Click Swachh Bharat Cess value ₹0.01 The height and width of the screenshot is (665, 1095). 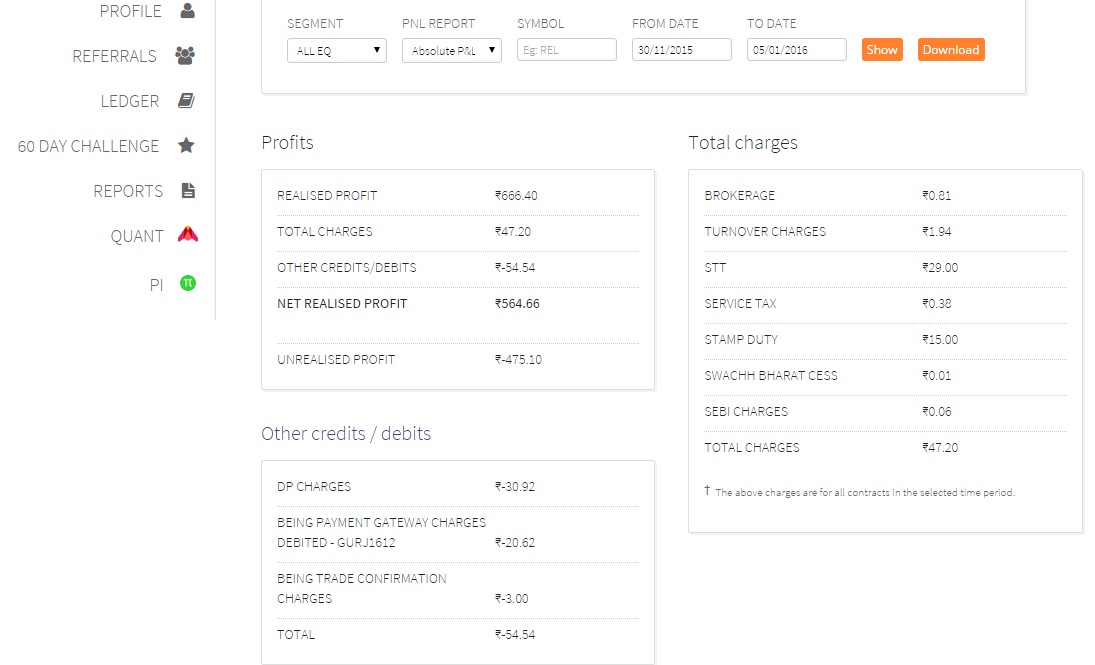point(936,376)
